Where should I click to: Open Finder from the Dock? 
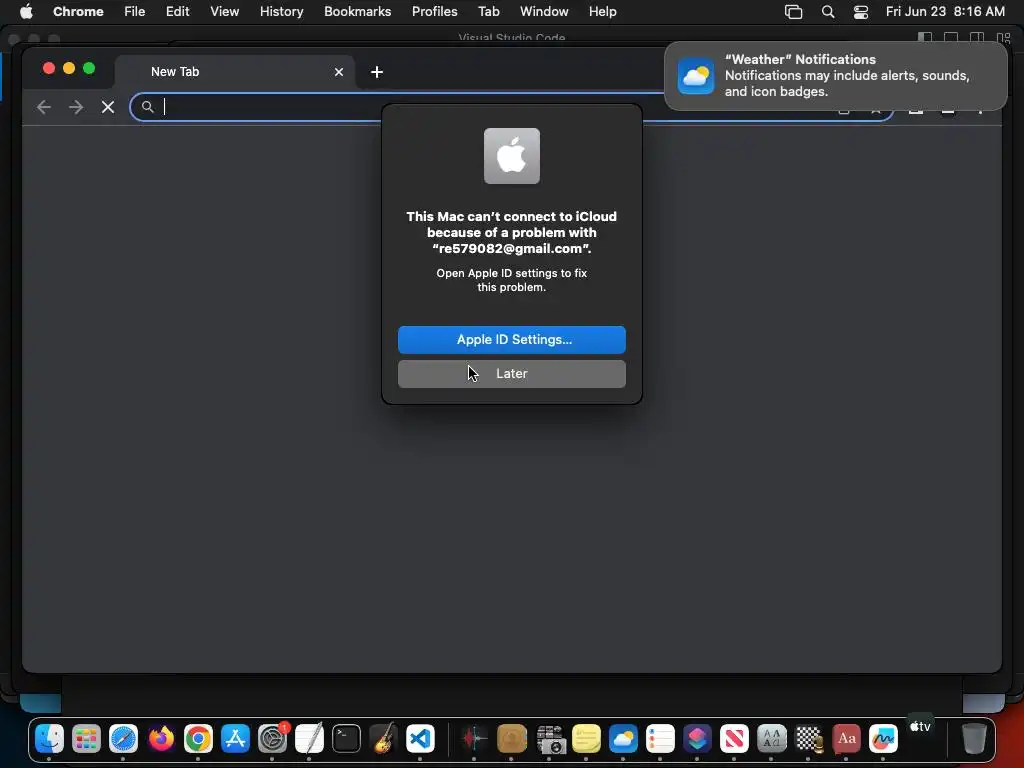(49, 739)
